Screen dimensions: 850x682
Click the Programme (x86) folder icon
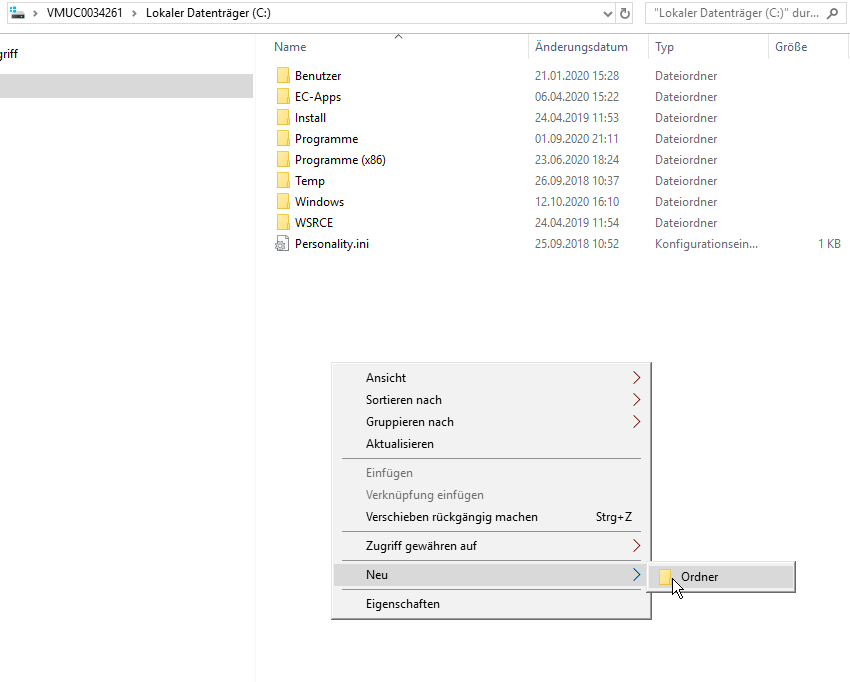[x=283, y=159]
